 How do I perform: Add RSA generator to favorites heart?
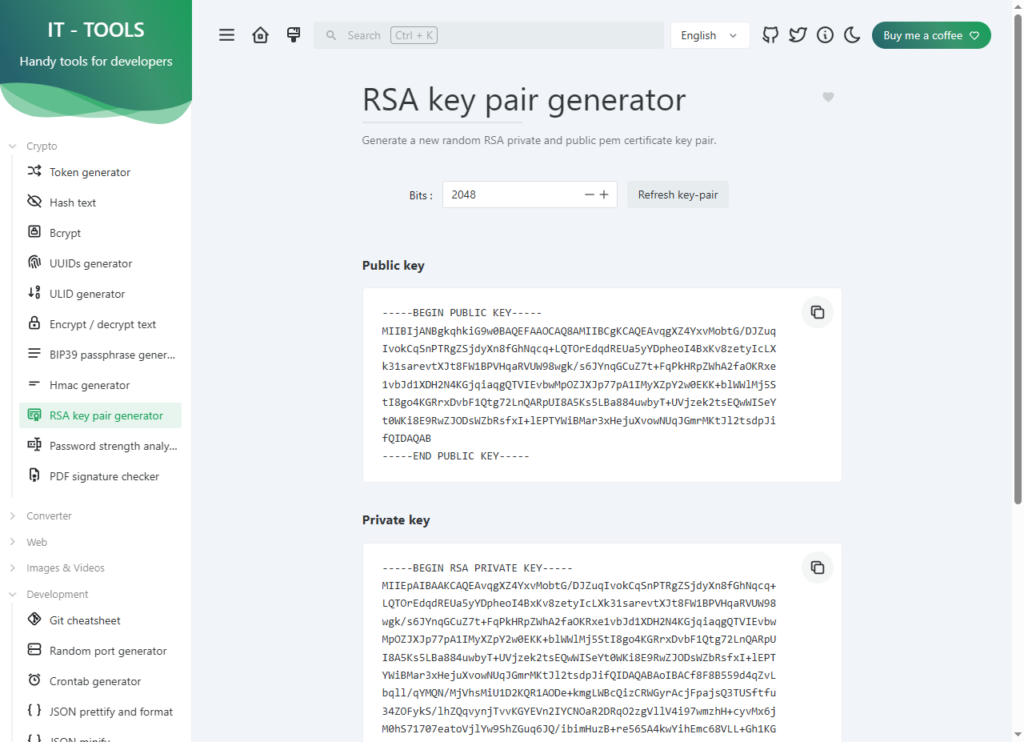(828, 97)
